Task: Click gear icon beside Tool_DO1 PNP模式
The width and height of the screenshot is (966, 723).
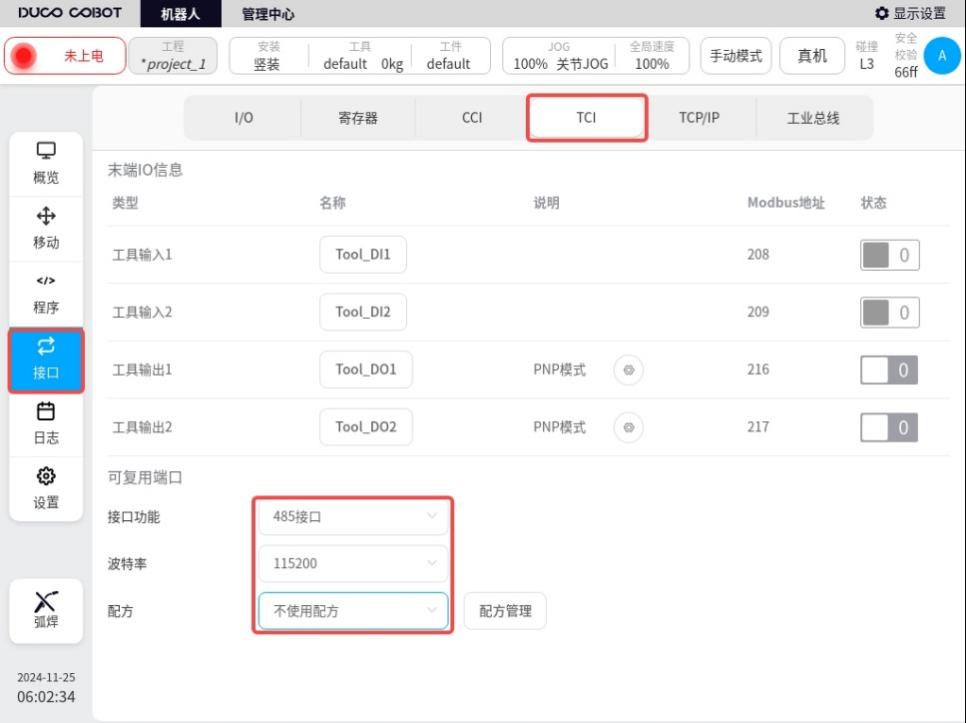Action: 628,370
